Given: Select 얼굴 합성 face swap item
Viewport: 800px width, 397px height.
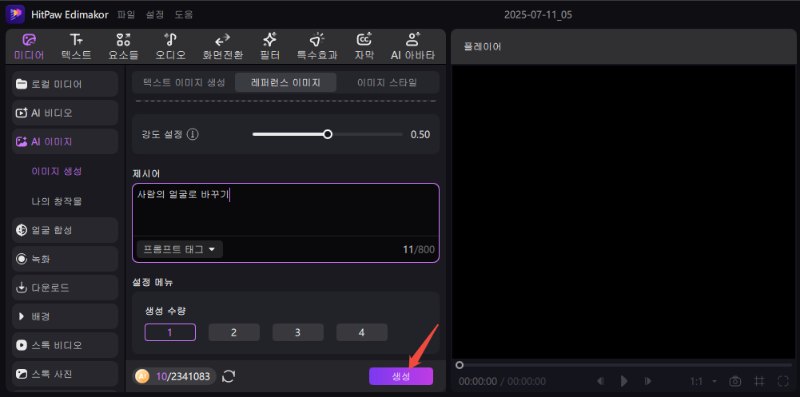Looking at the screenshot, I should click(x=65, y=230).
